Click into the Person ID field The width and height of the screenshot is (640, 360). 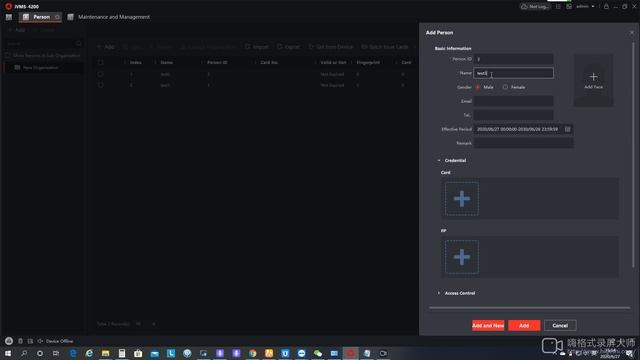click(513, 59)
